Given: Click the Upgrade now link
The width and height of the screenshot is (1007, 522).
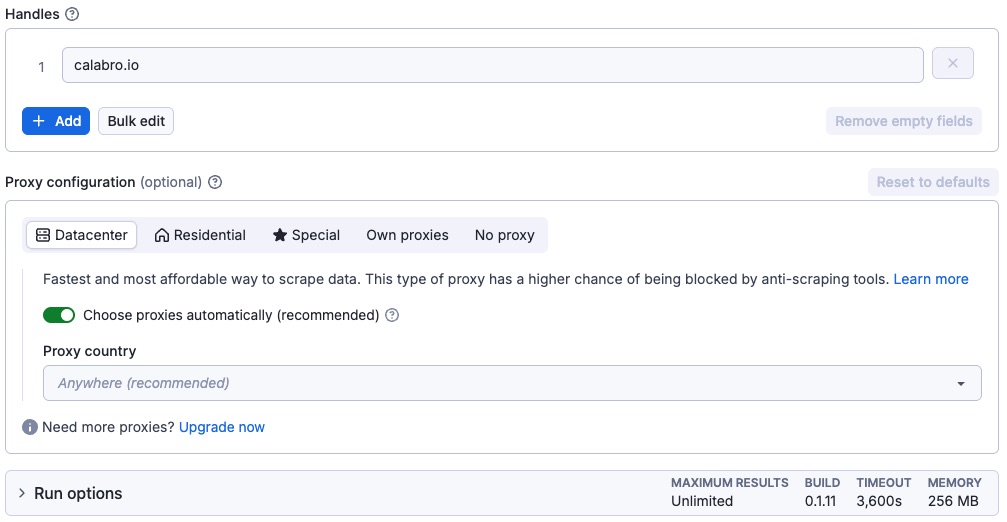Looking at the screenshot, I should (x=222, y=427).
